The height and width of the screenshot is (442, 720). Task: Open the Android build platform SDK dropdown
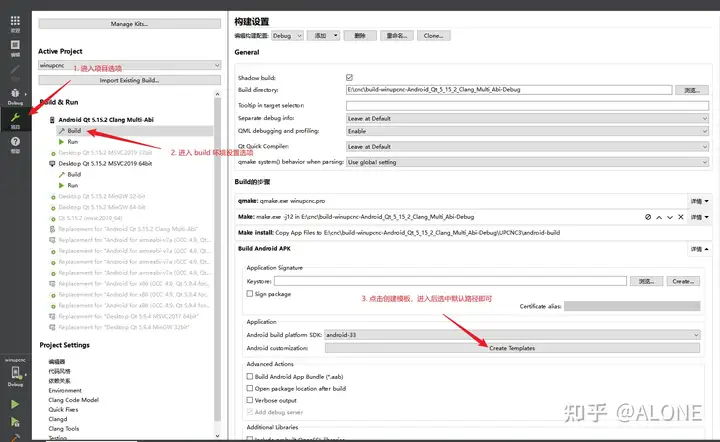[512, 335]
